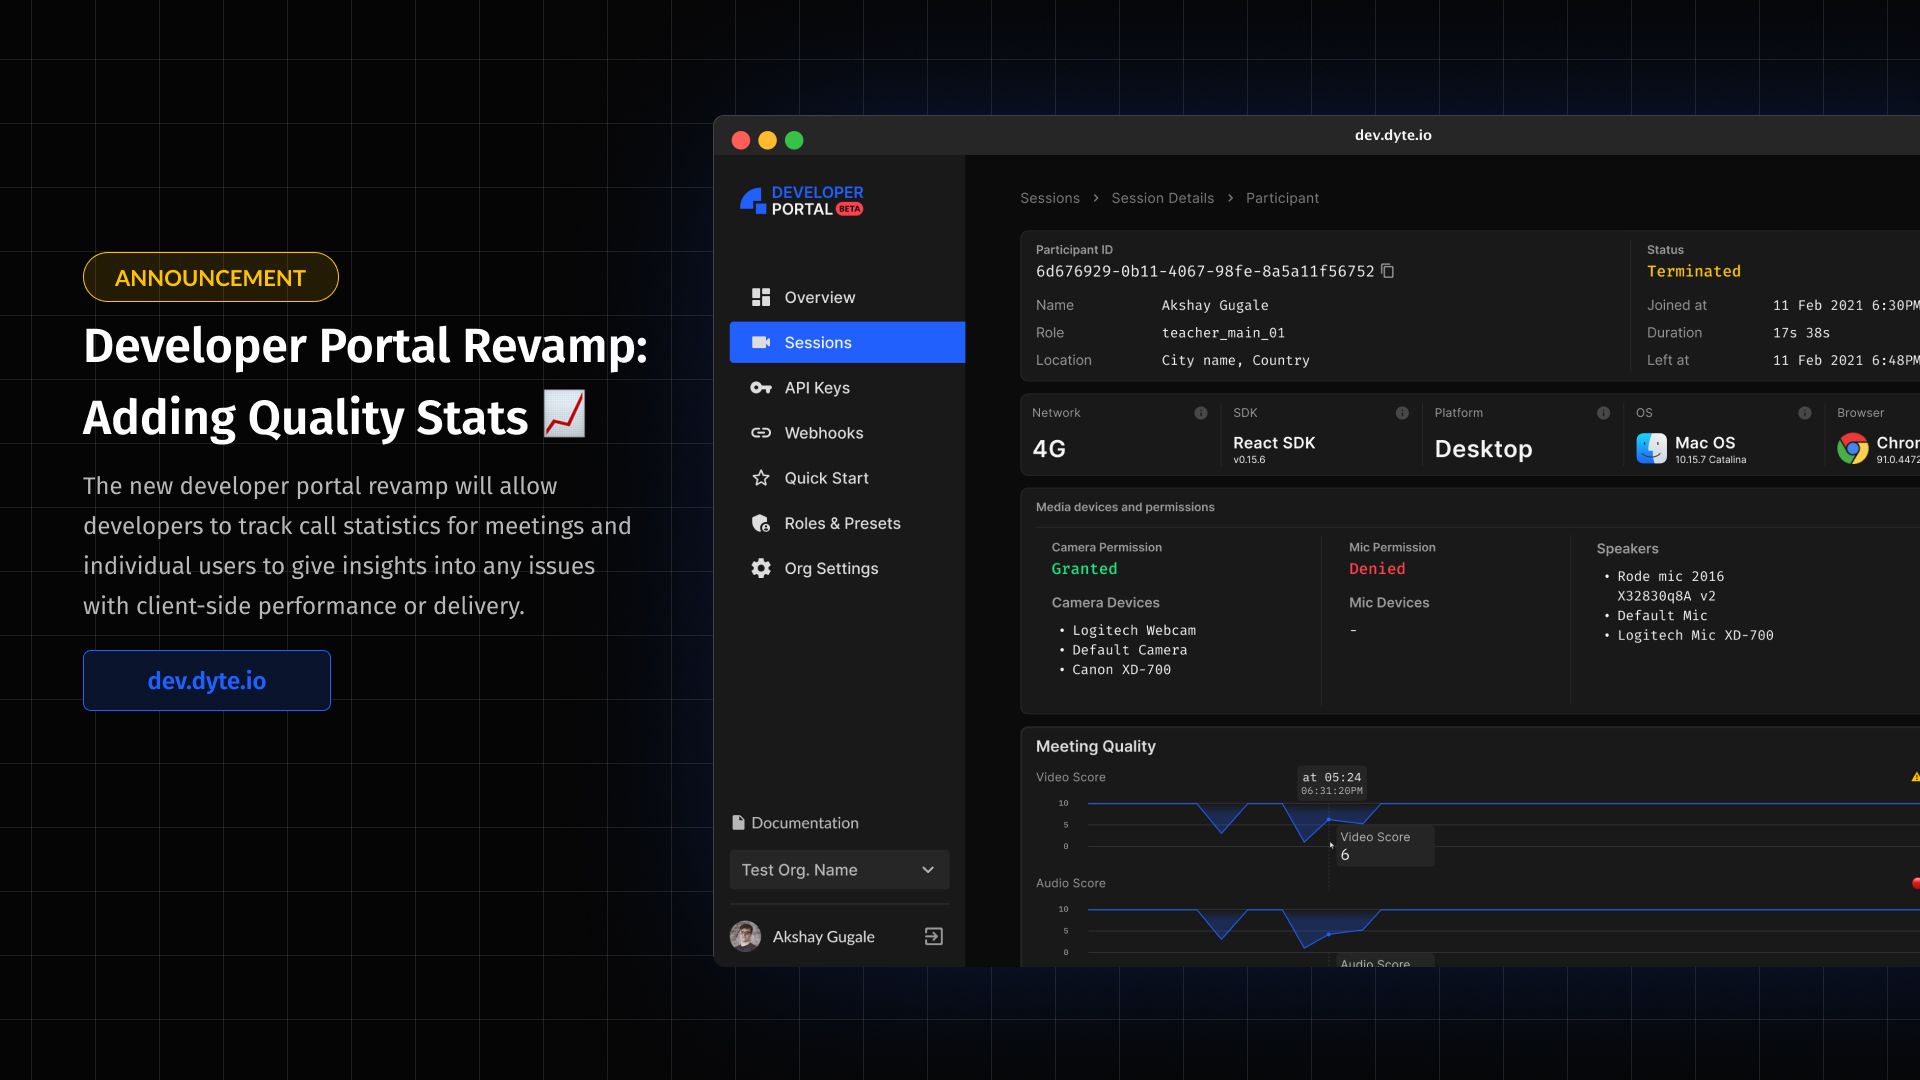The image size is (1920, 1080).
Task: Click the Terminated status text
Action: pyautogui.click(x=1694, y=271)
